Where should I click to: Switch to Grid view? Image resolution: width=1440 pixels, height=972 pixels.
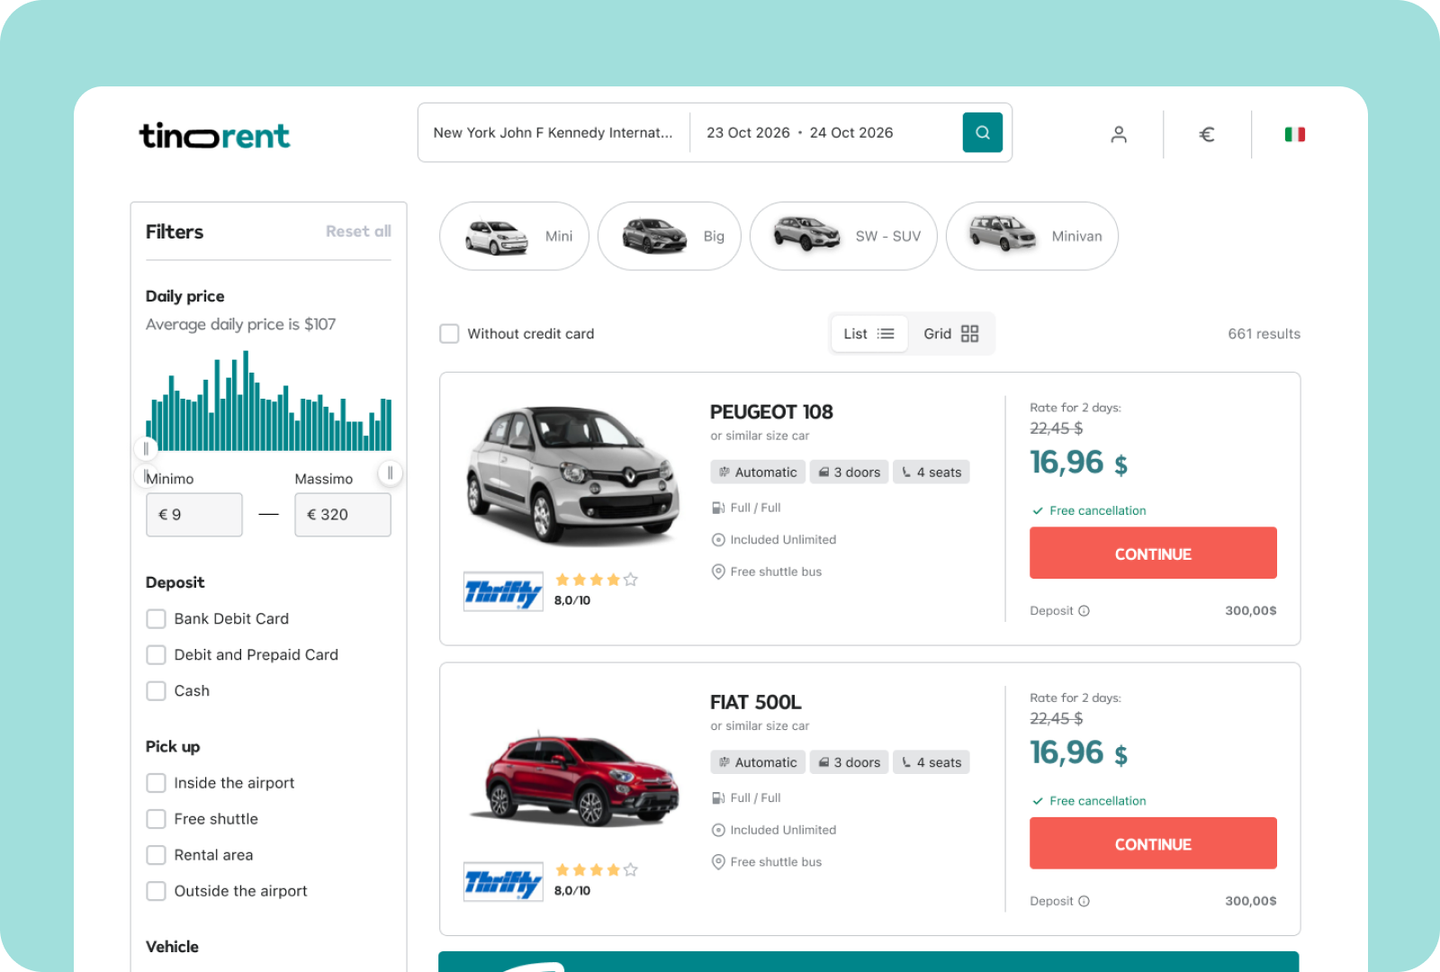[x=951, y=334]
